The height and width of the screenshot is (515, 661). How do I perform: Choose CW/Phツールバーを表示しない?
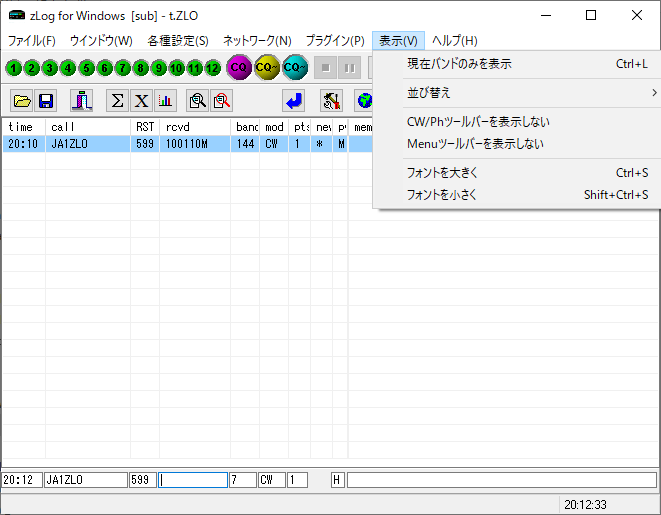pos(517,122)
